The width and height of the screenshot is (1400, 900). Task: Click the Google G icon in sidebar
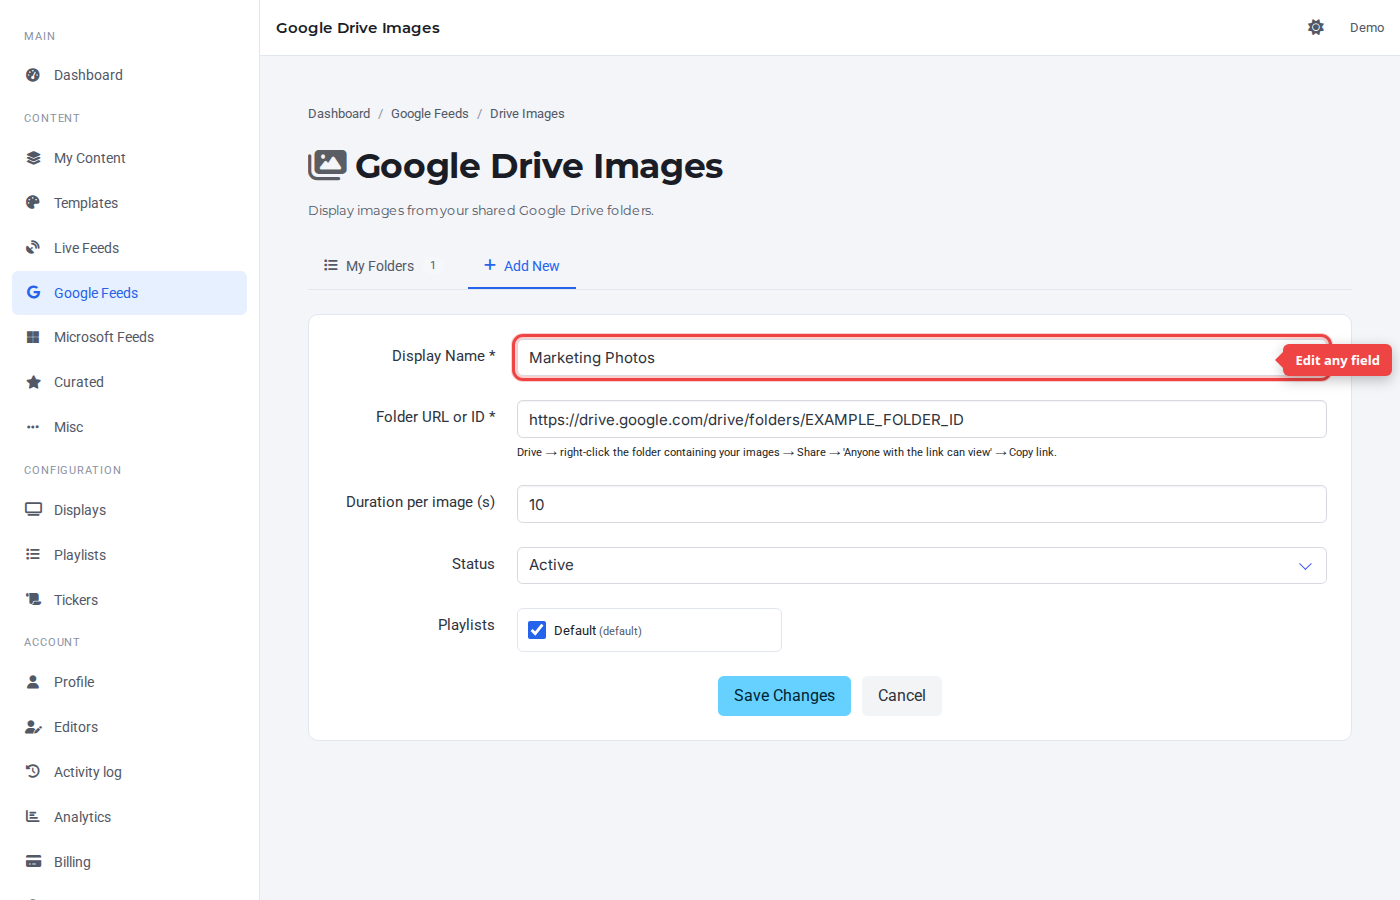[33, 293]
